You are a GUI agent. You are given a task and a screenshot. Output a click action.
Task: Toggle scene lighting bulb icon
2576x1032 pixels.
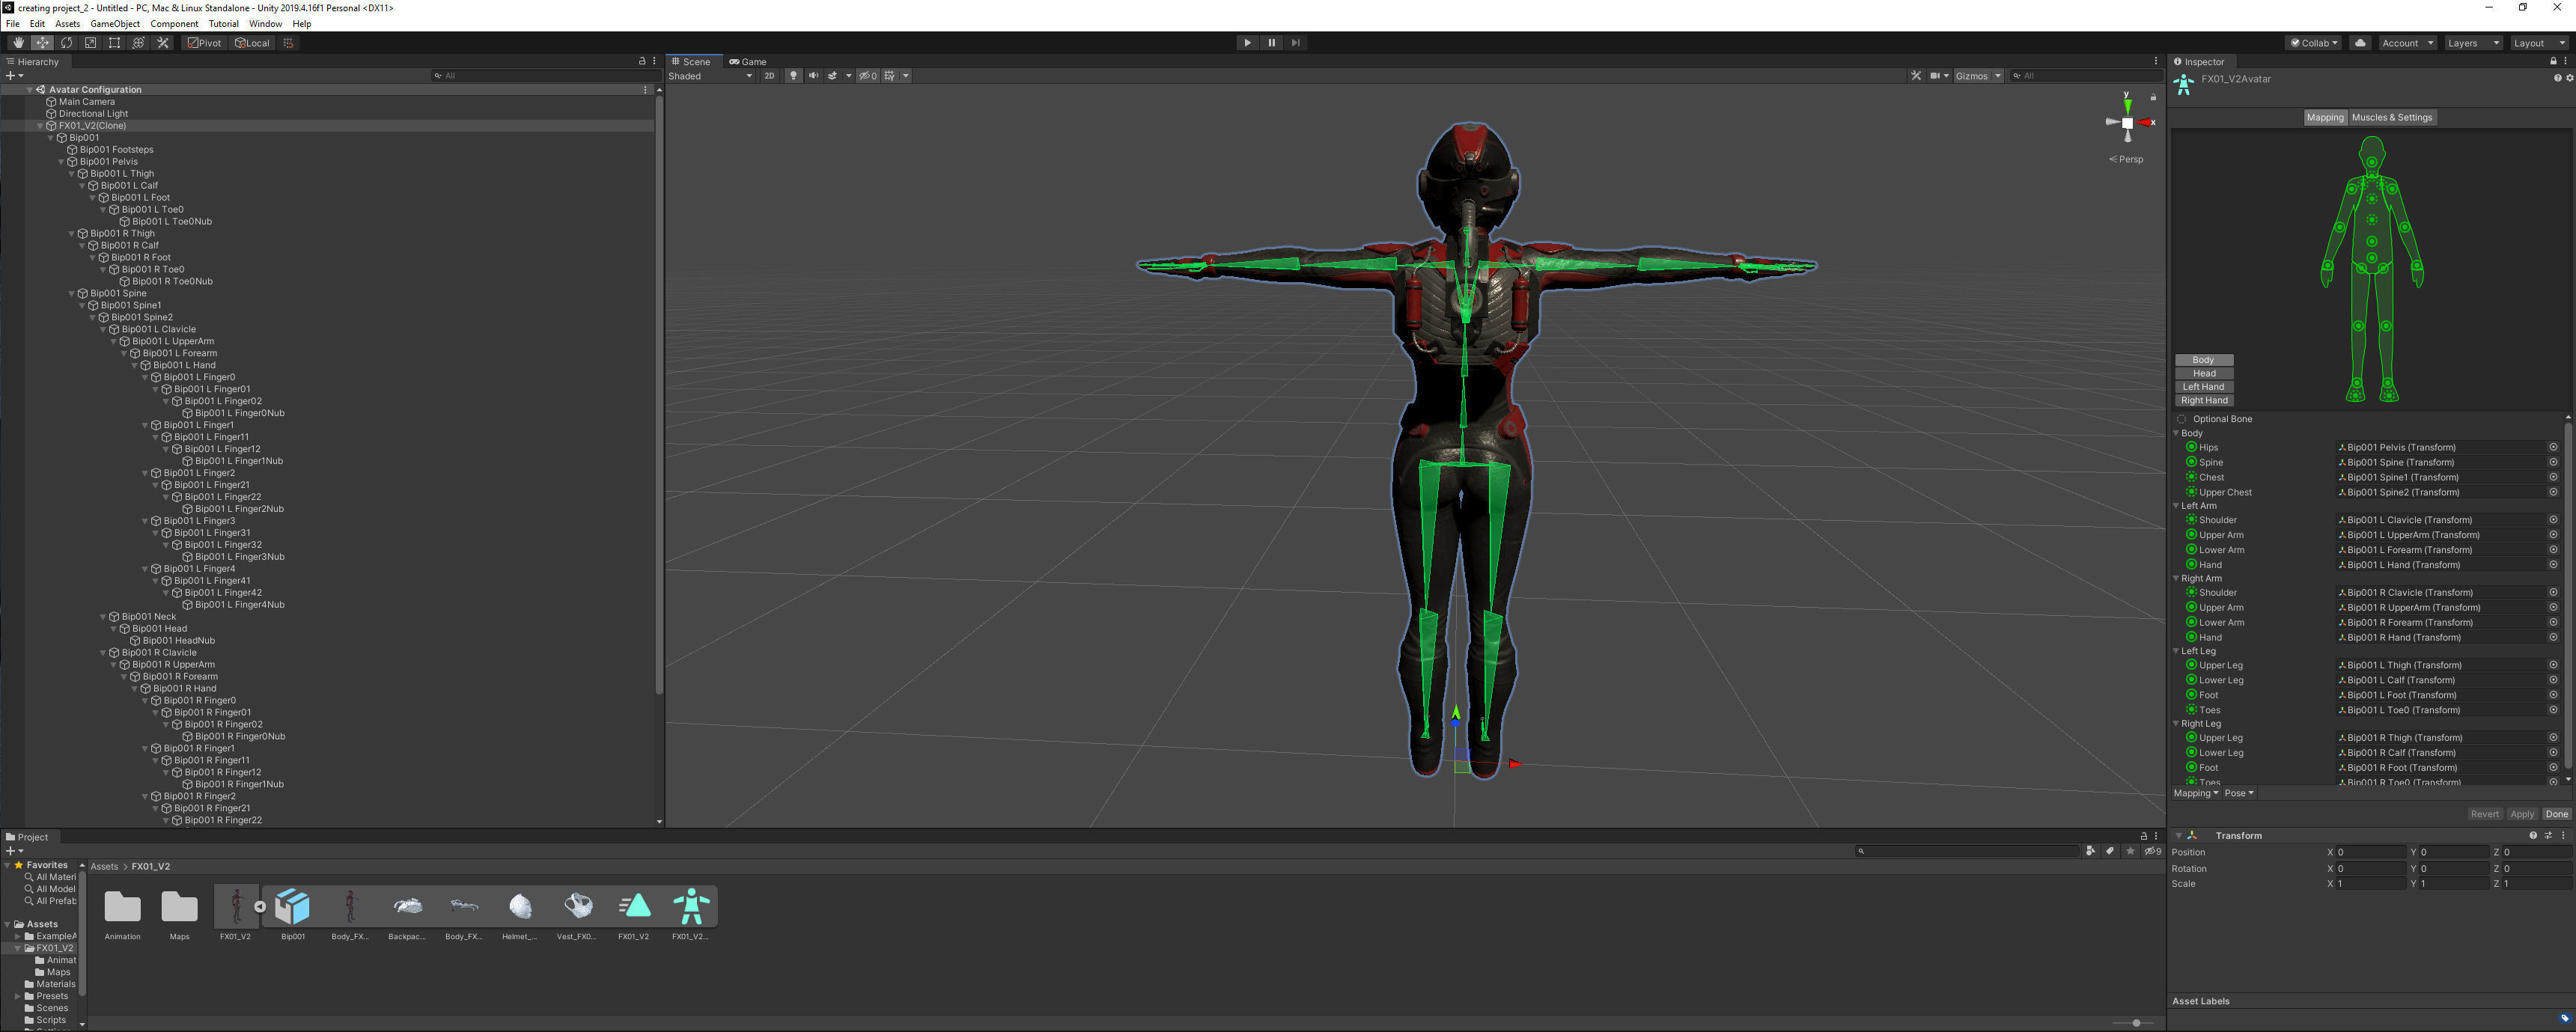pyautogui.click(x=793, y=76)
